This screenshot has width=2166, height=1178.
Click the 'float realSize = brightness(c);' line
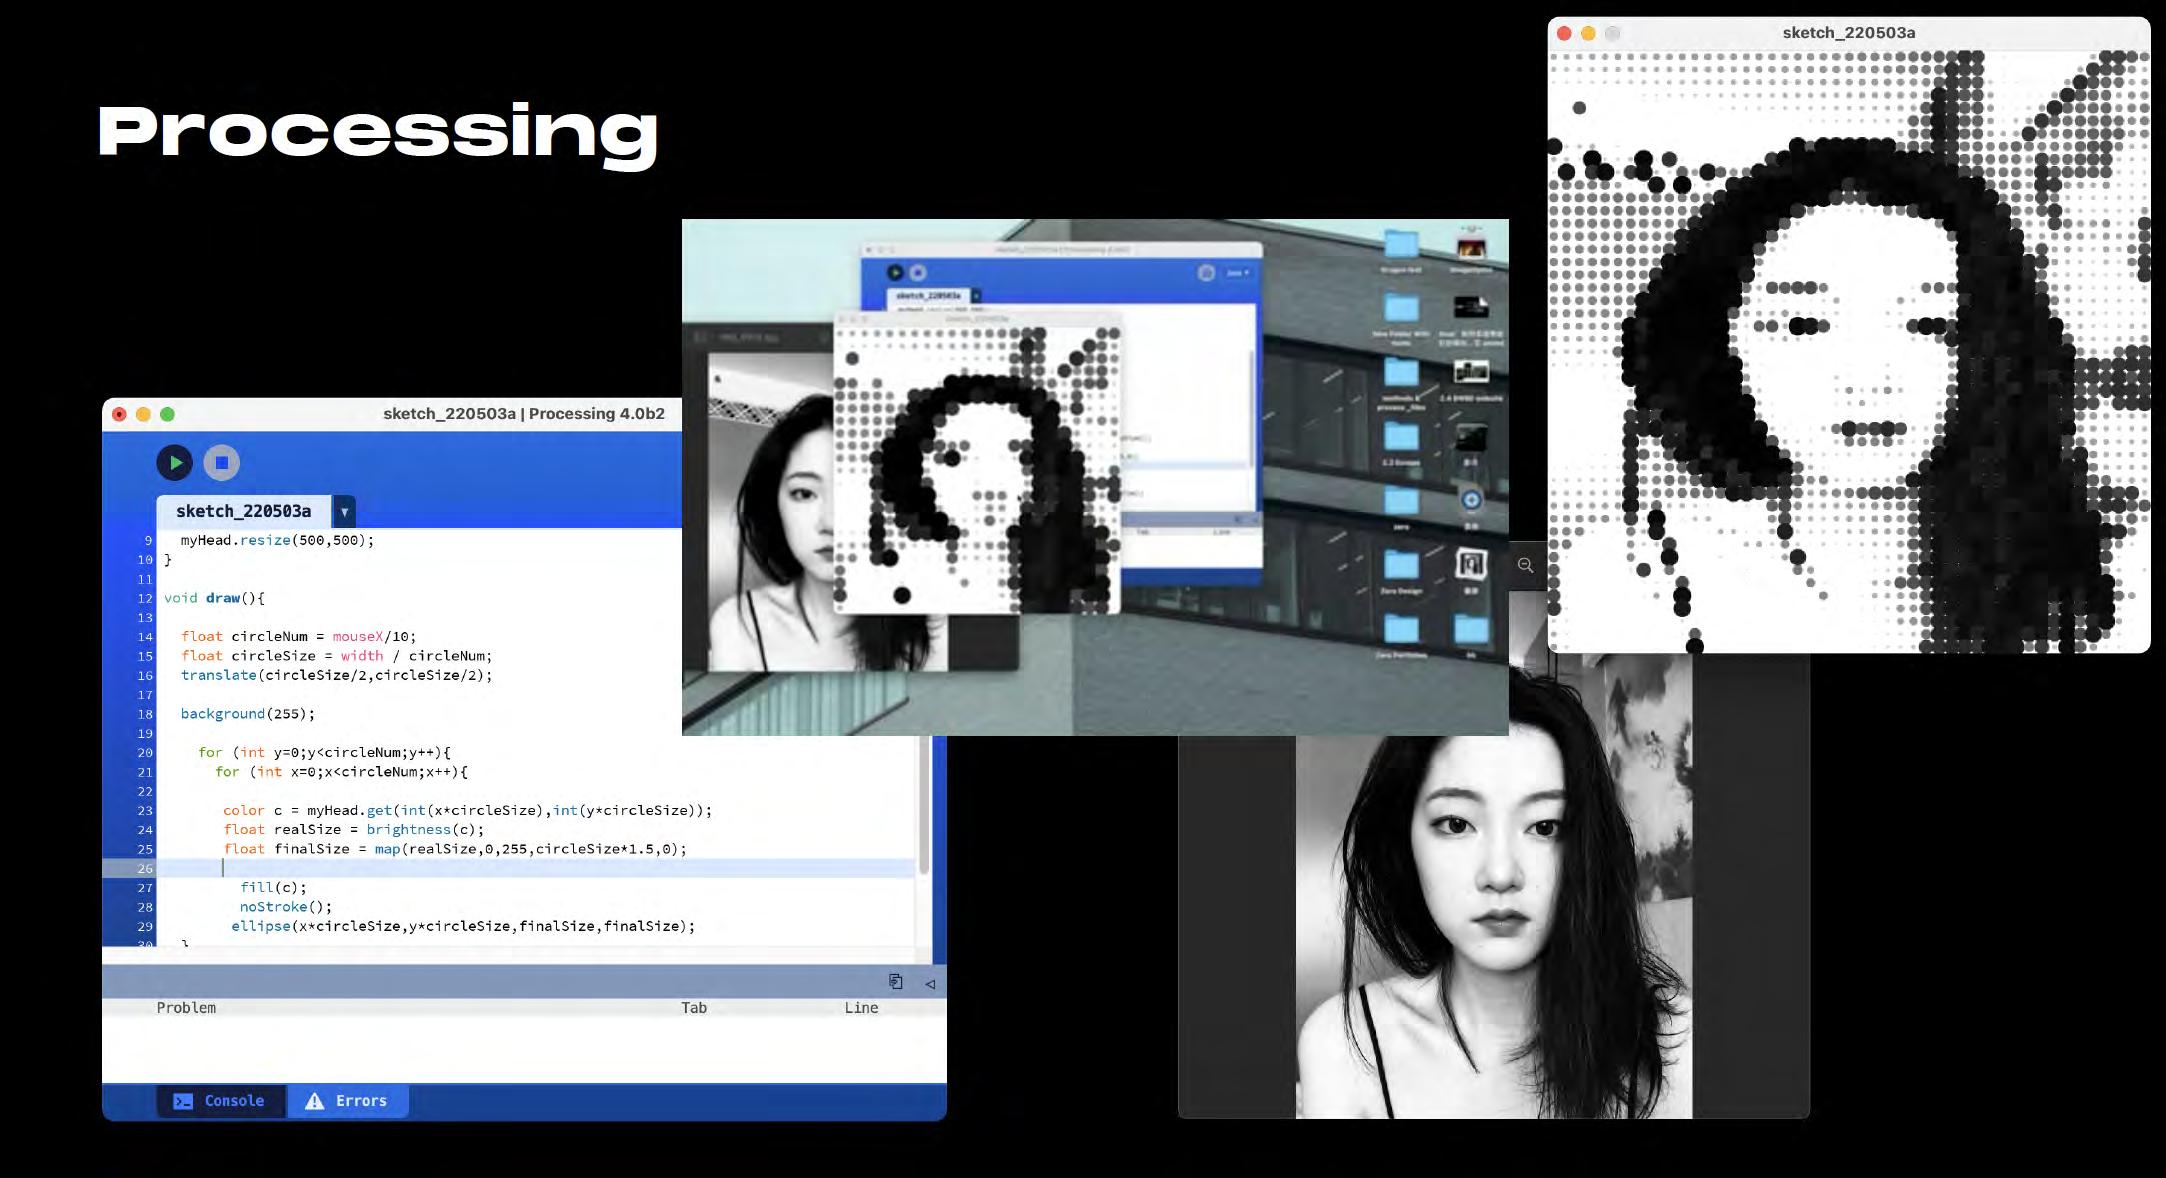coord(354,829)
